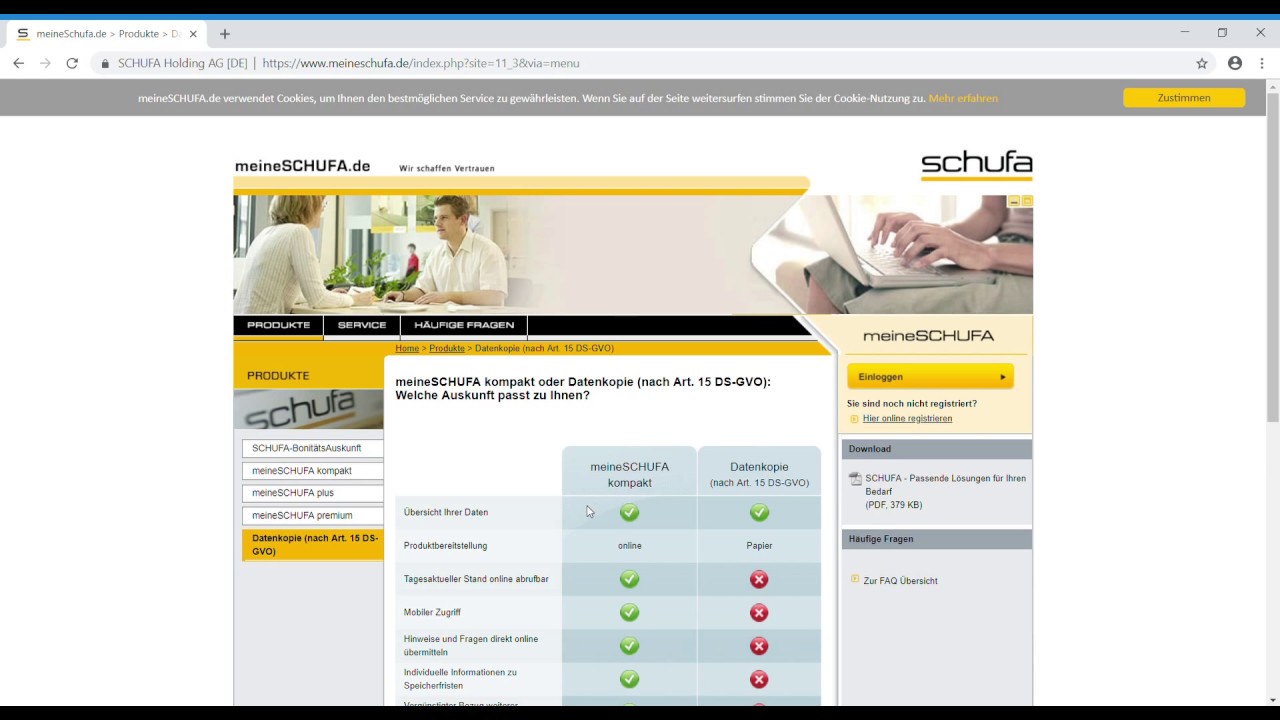Click the browser forward arrow

[45, 63]
